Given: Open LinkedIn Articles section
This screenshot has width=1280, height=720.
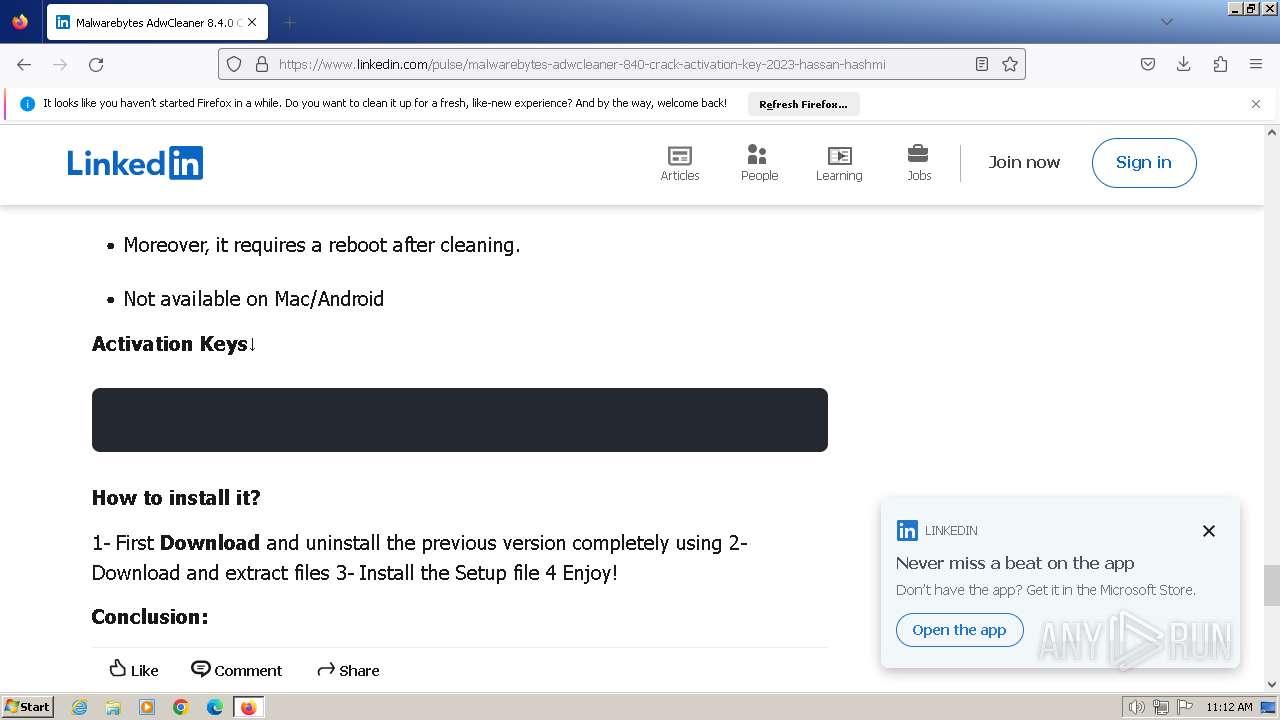Looking at the screenshot, I should [x=680, y=163].
